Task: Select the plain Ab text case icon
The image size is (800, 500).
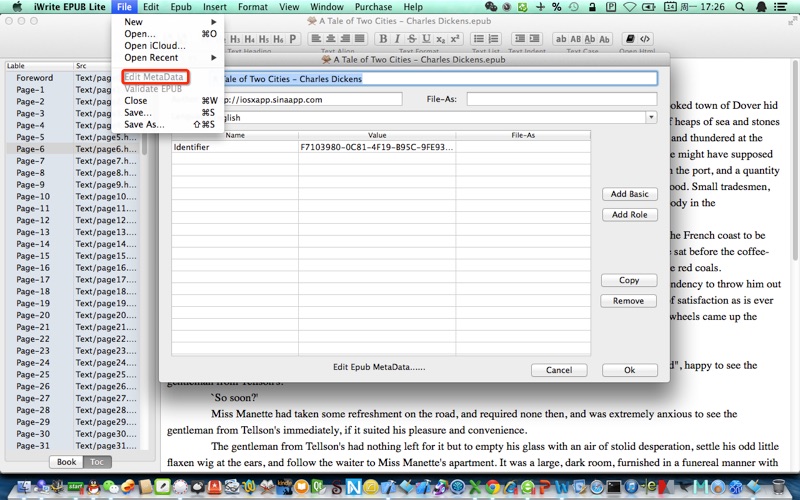Action: [x=605, y=39]
